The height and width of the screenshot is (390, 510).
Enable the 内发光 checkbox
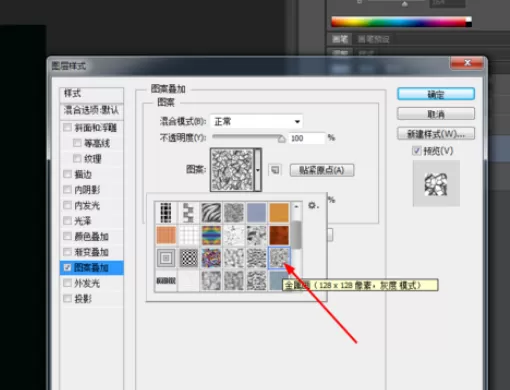[67, 205]
